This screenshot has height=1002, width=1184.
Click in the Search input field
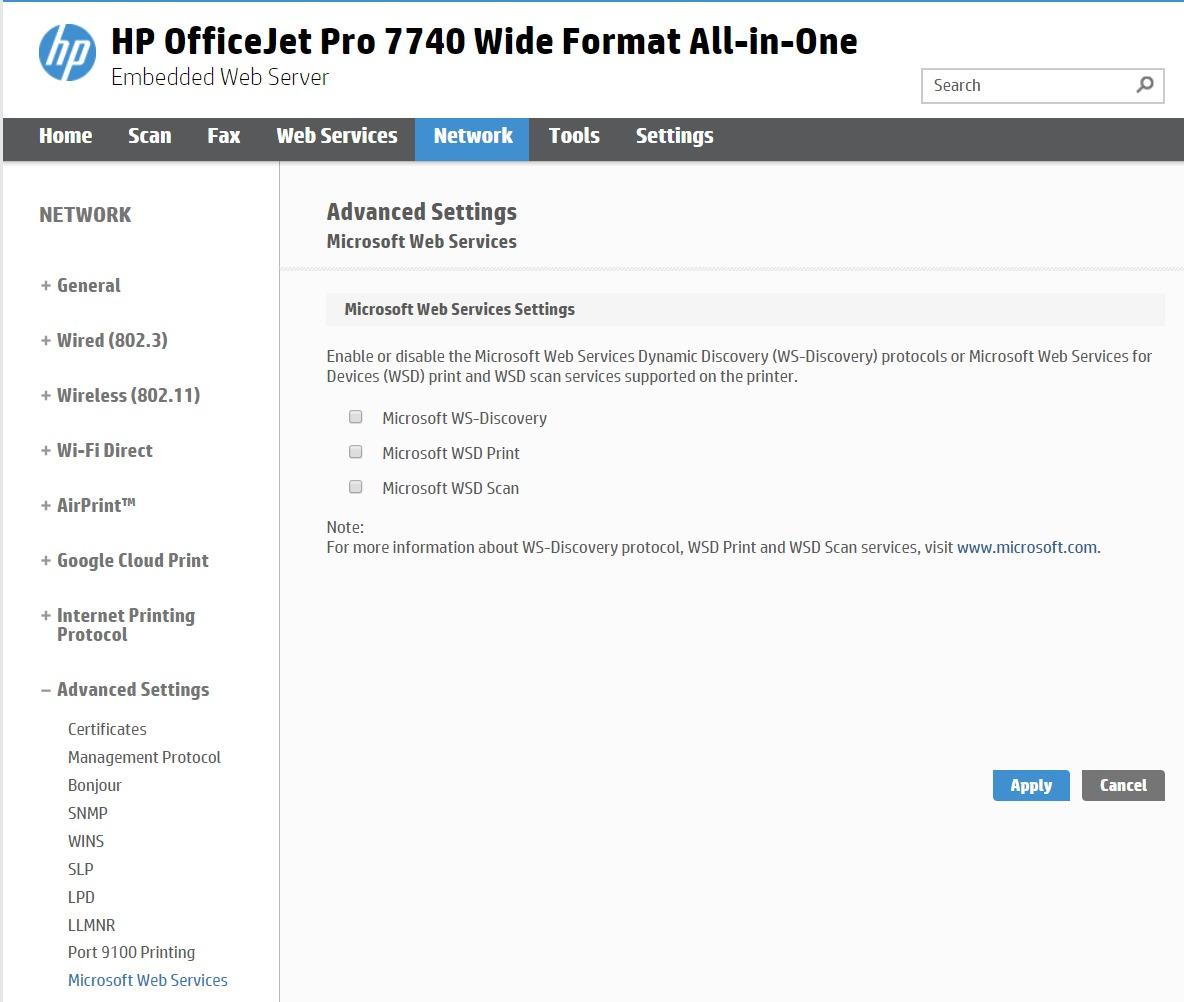[x=1025, y=85]
